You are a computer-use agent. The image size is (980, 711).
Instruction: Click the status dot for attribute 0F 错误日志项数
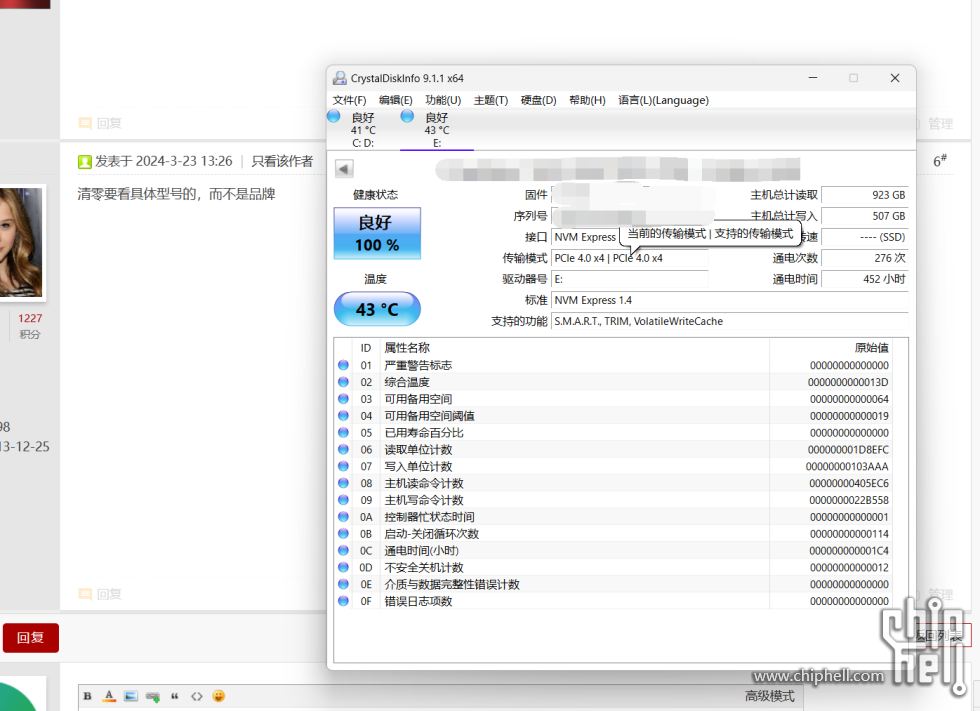pyautogui.click(x=343, y=601)
